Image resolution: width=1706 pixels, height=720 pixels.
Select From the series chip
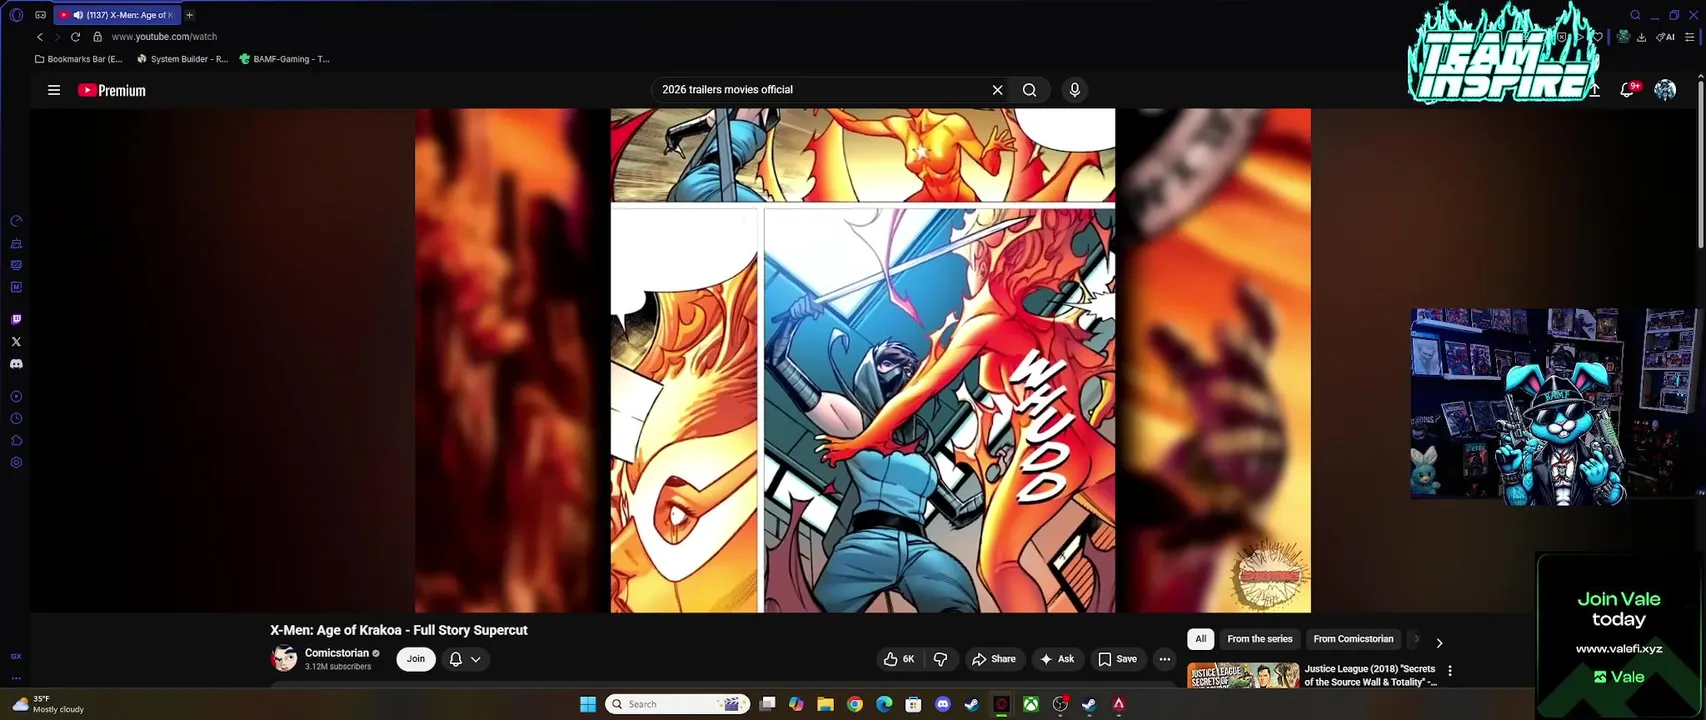click(x=1260, y=639)
